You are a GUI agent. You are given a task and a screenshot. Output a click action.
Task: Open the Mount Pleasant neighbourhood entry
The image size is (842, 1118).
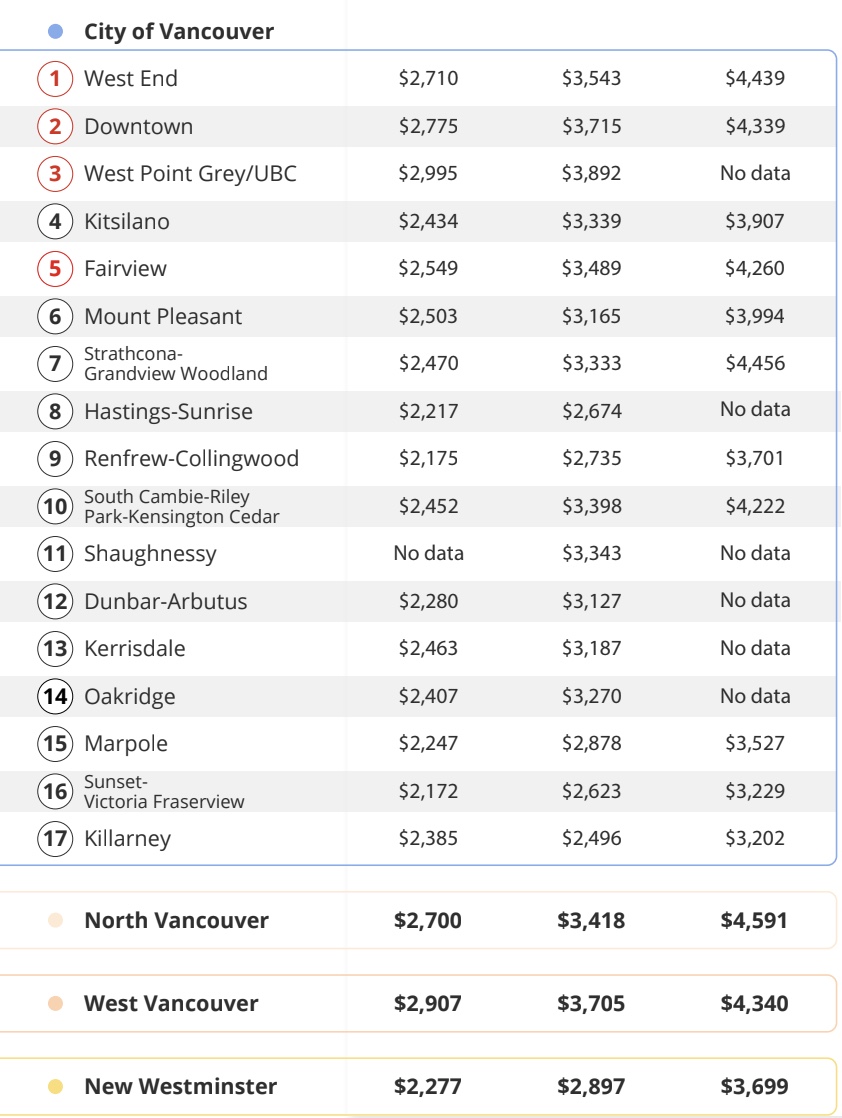click(163, 316)
